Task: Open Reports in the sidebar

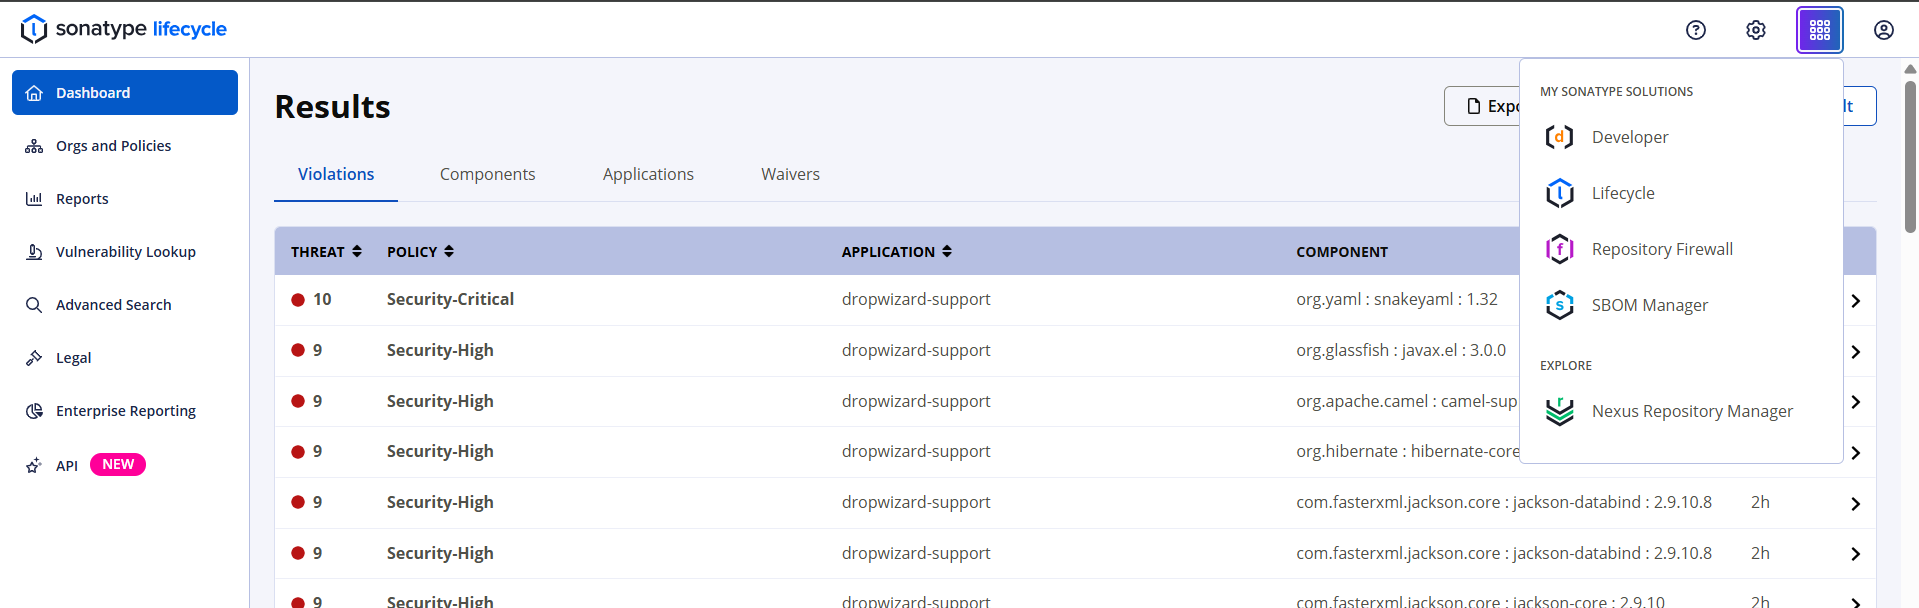Action: coord(125,199)
